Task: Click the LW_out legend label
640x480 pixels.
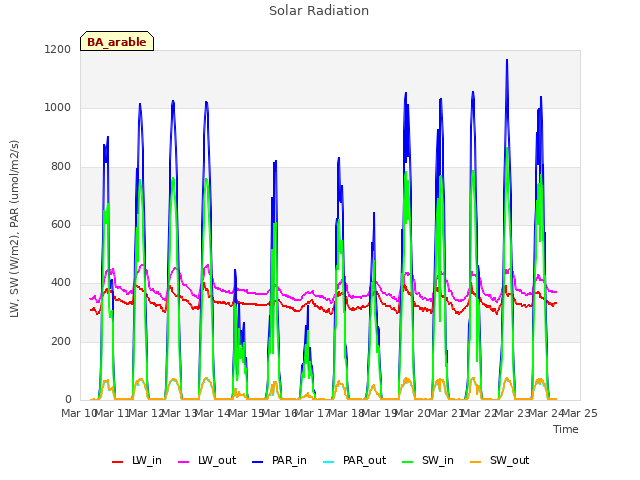Action: coord(217,460)
